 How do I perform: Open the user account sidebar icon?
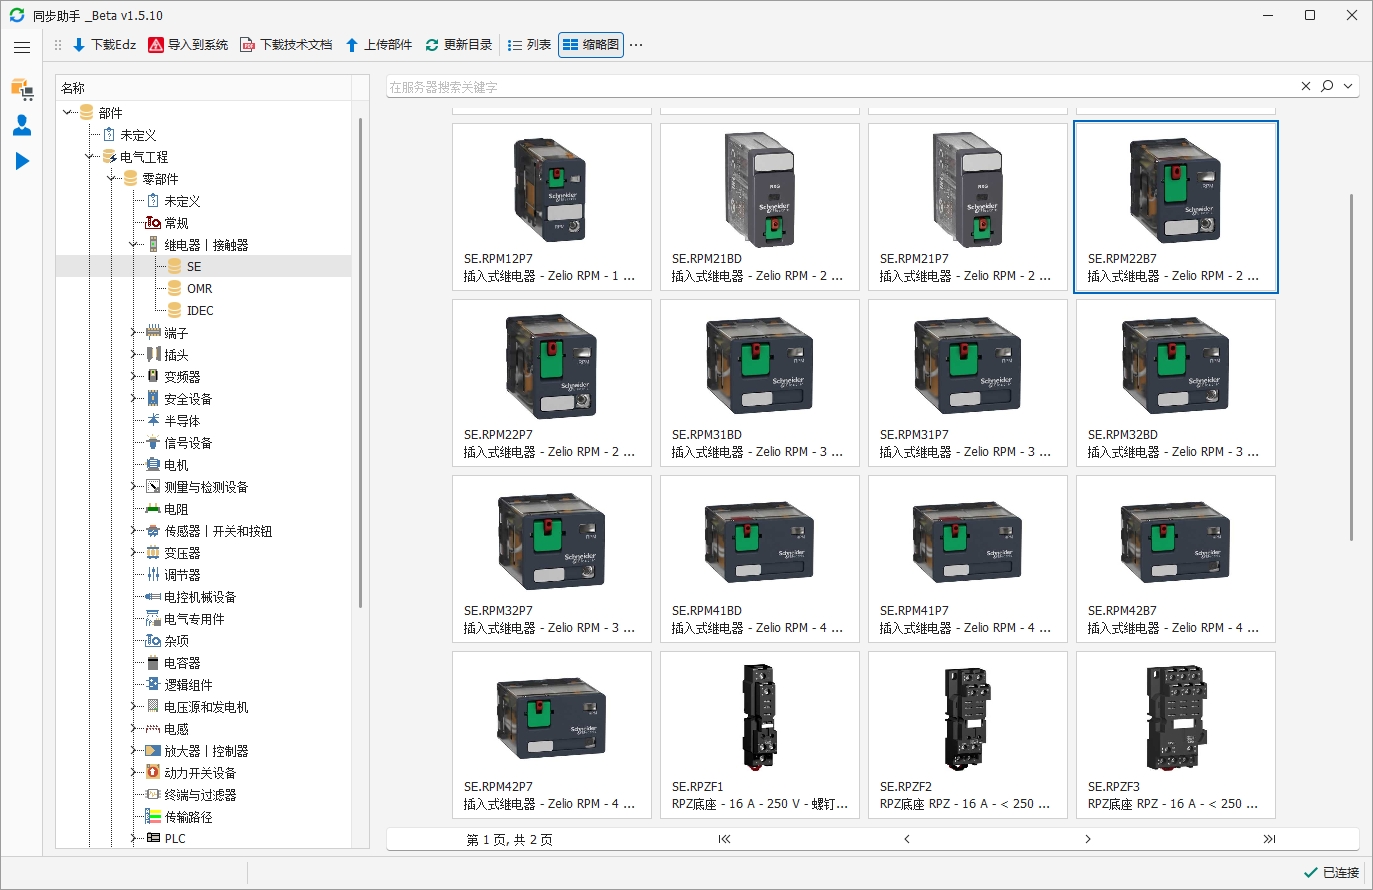[x=22, y=125]
